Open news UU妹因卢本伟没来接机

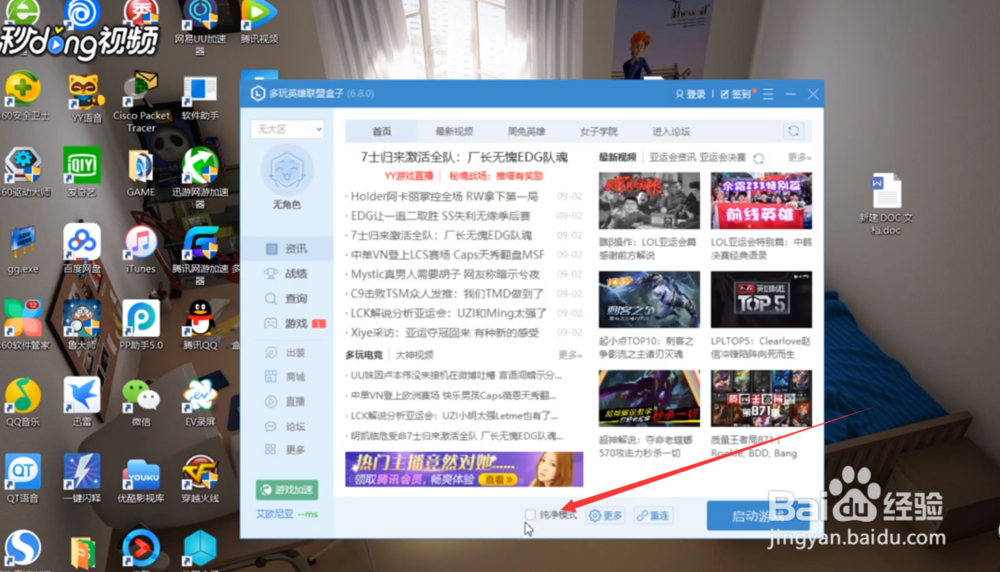click(x=455, y=375)
